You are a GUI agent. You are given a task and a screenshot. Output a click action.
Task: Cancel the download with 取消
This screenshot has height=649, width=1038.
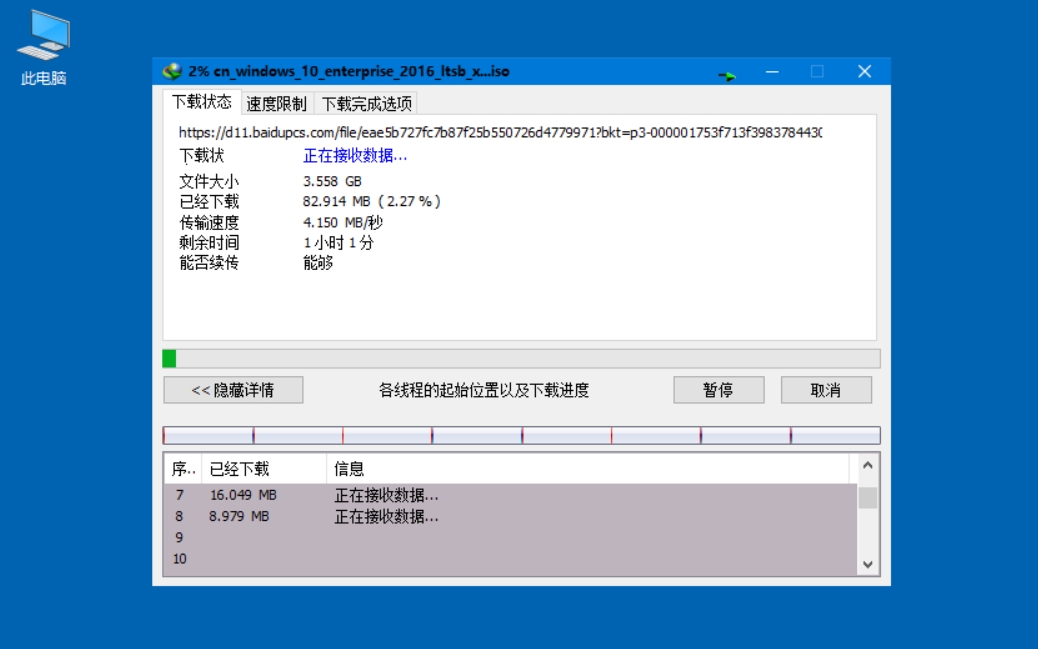[x=826, y=390]
